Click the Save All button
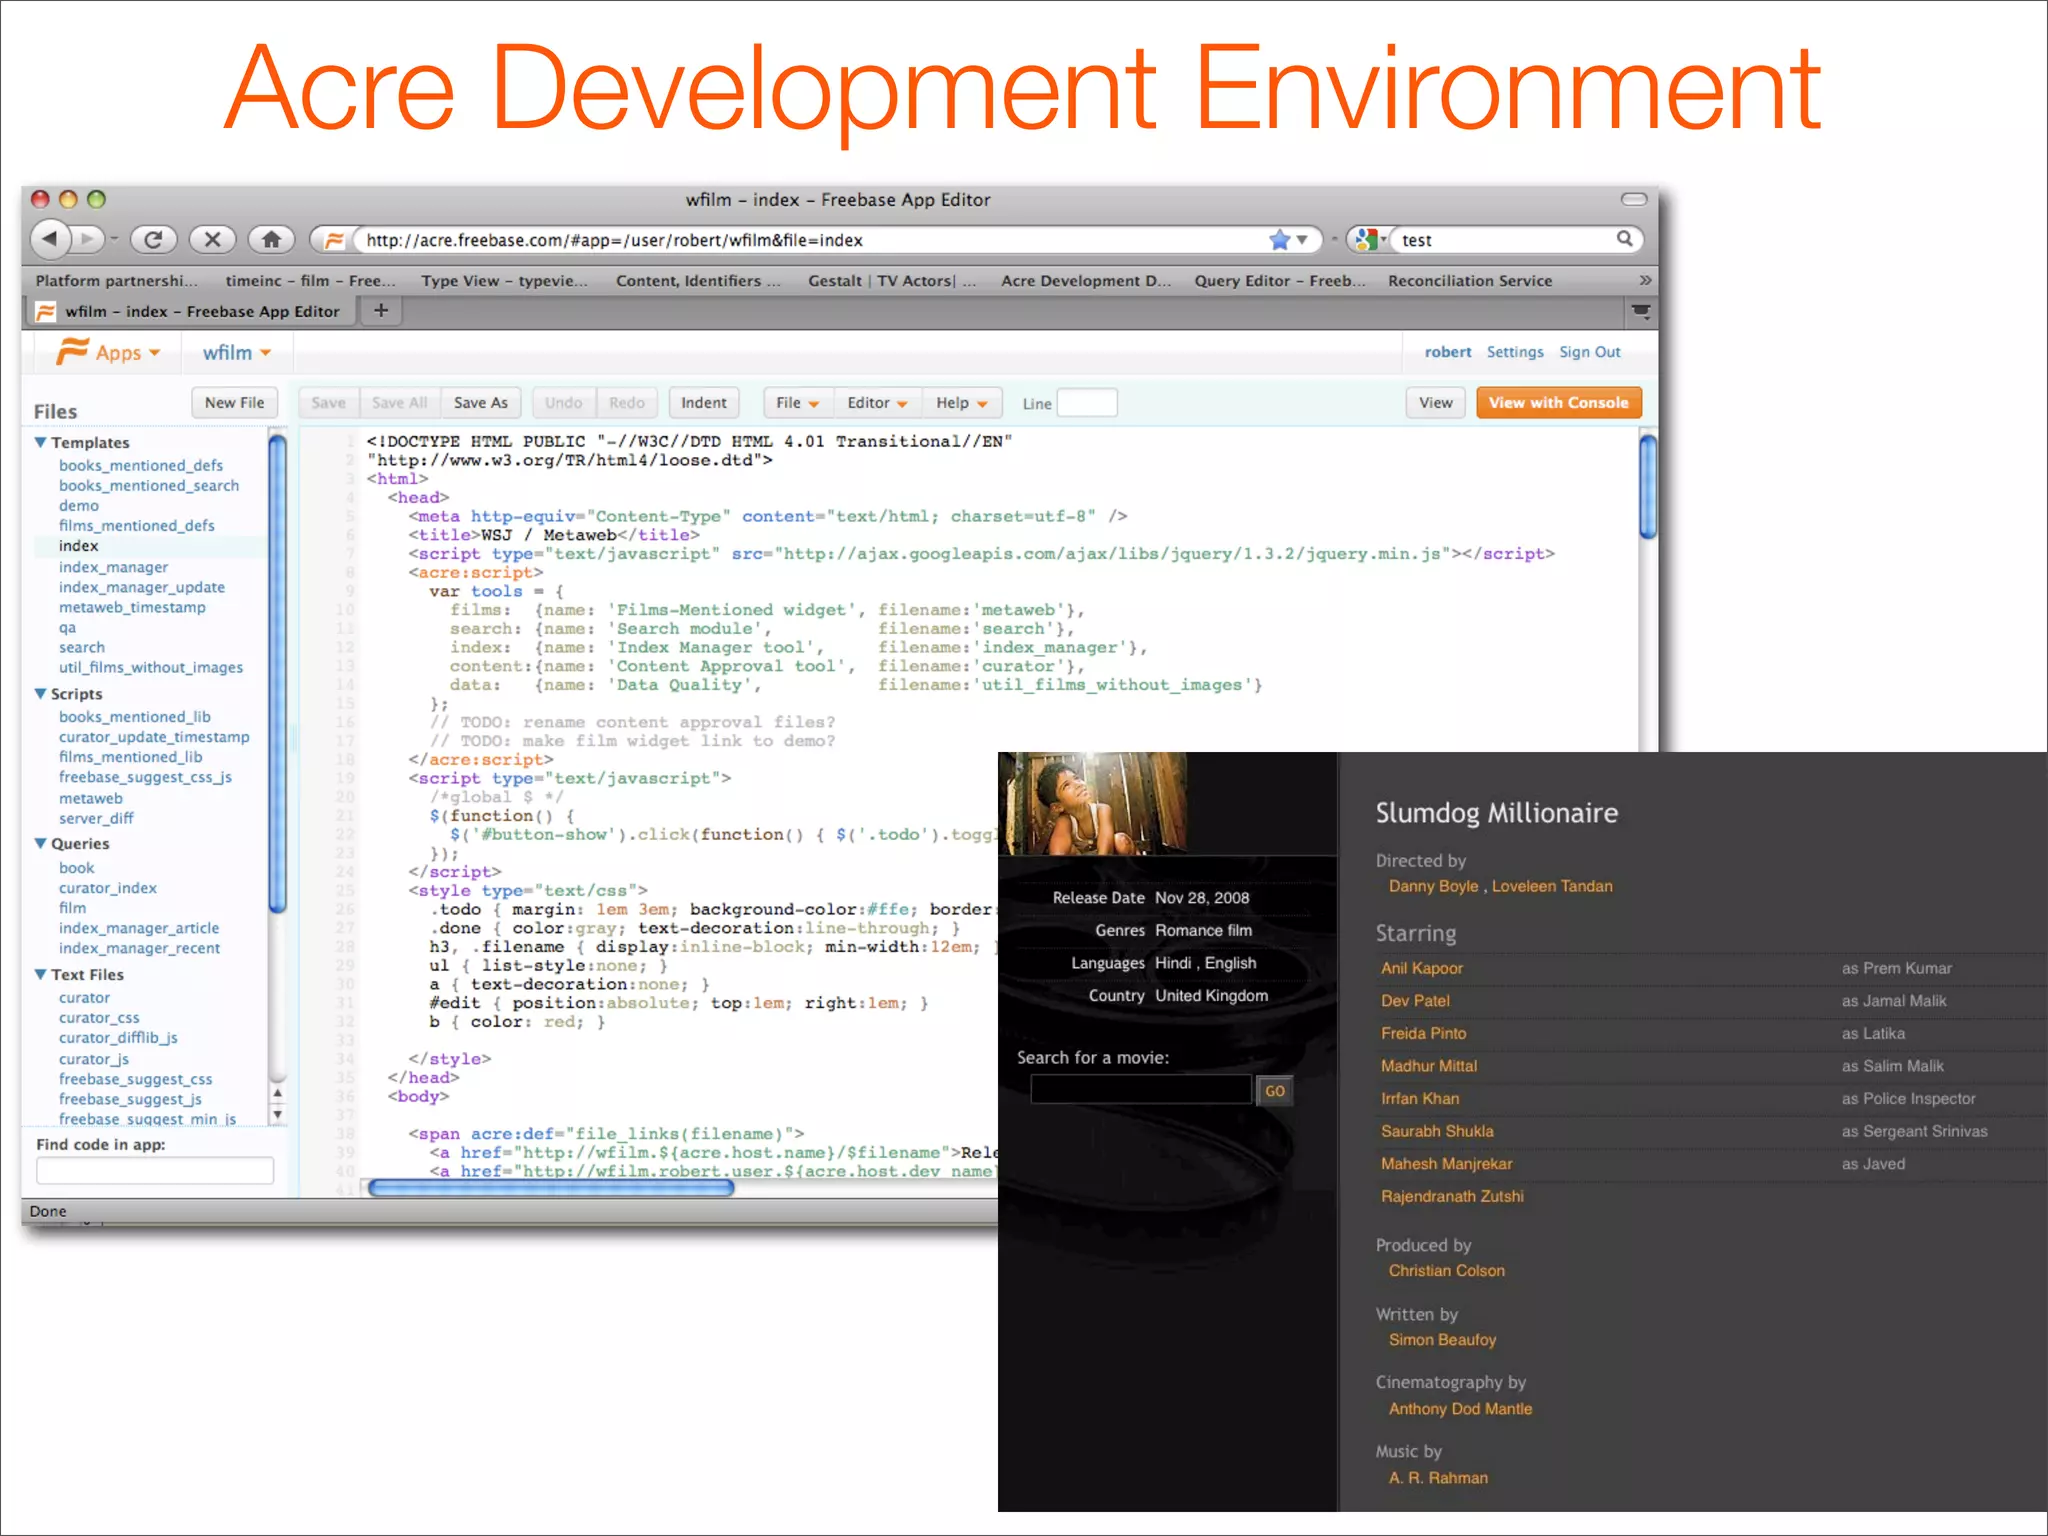 point(400,403)
